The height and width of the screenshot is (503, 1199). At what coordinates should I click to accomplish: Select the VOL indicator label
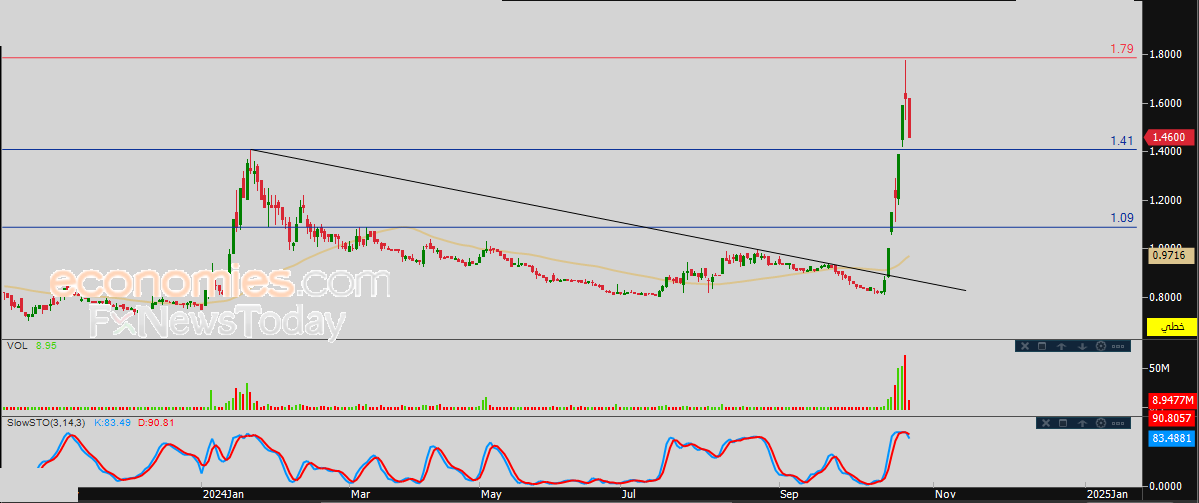[x=17, y=346]
